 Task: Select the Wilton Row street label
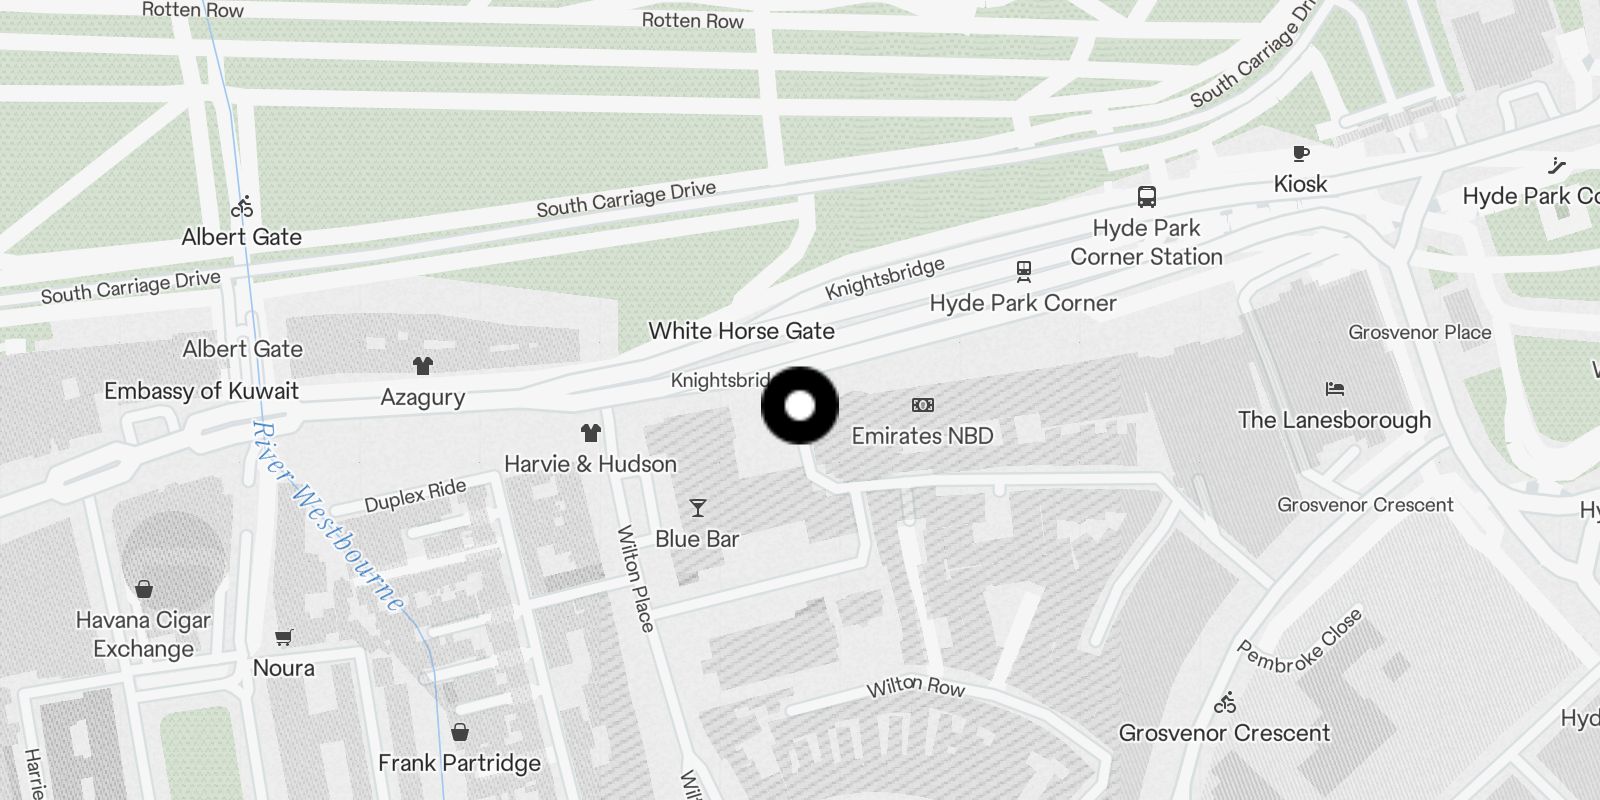[915, 687]
